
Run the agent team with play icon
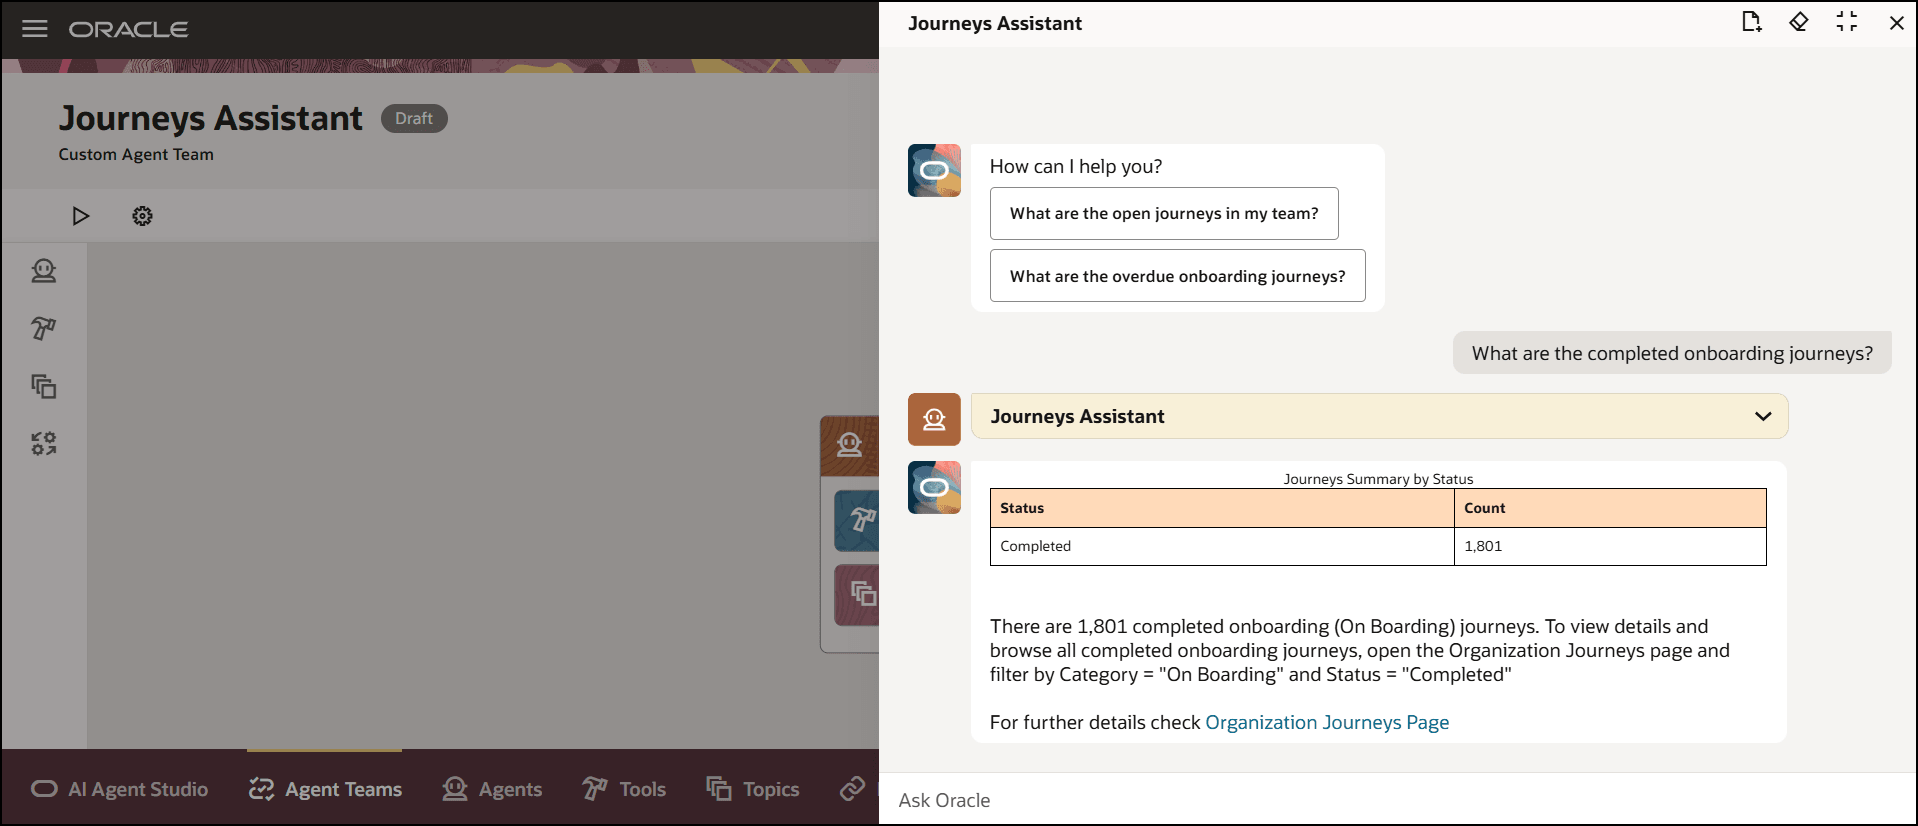pyautogui.click(x=81, y=216)
